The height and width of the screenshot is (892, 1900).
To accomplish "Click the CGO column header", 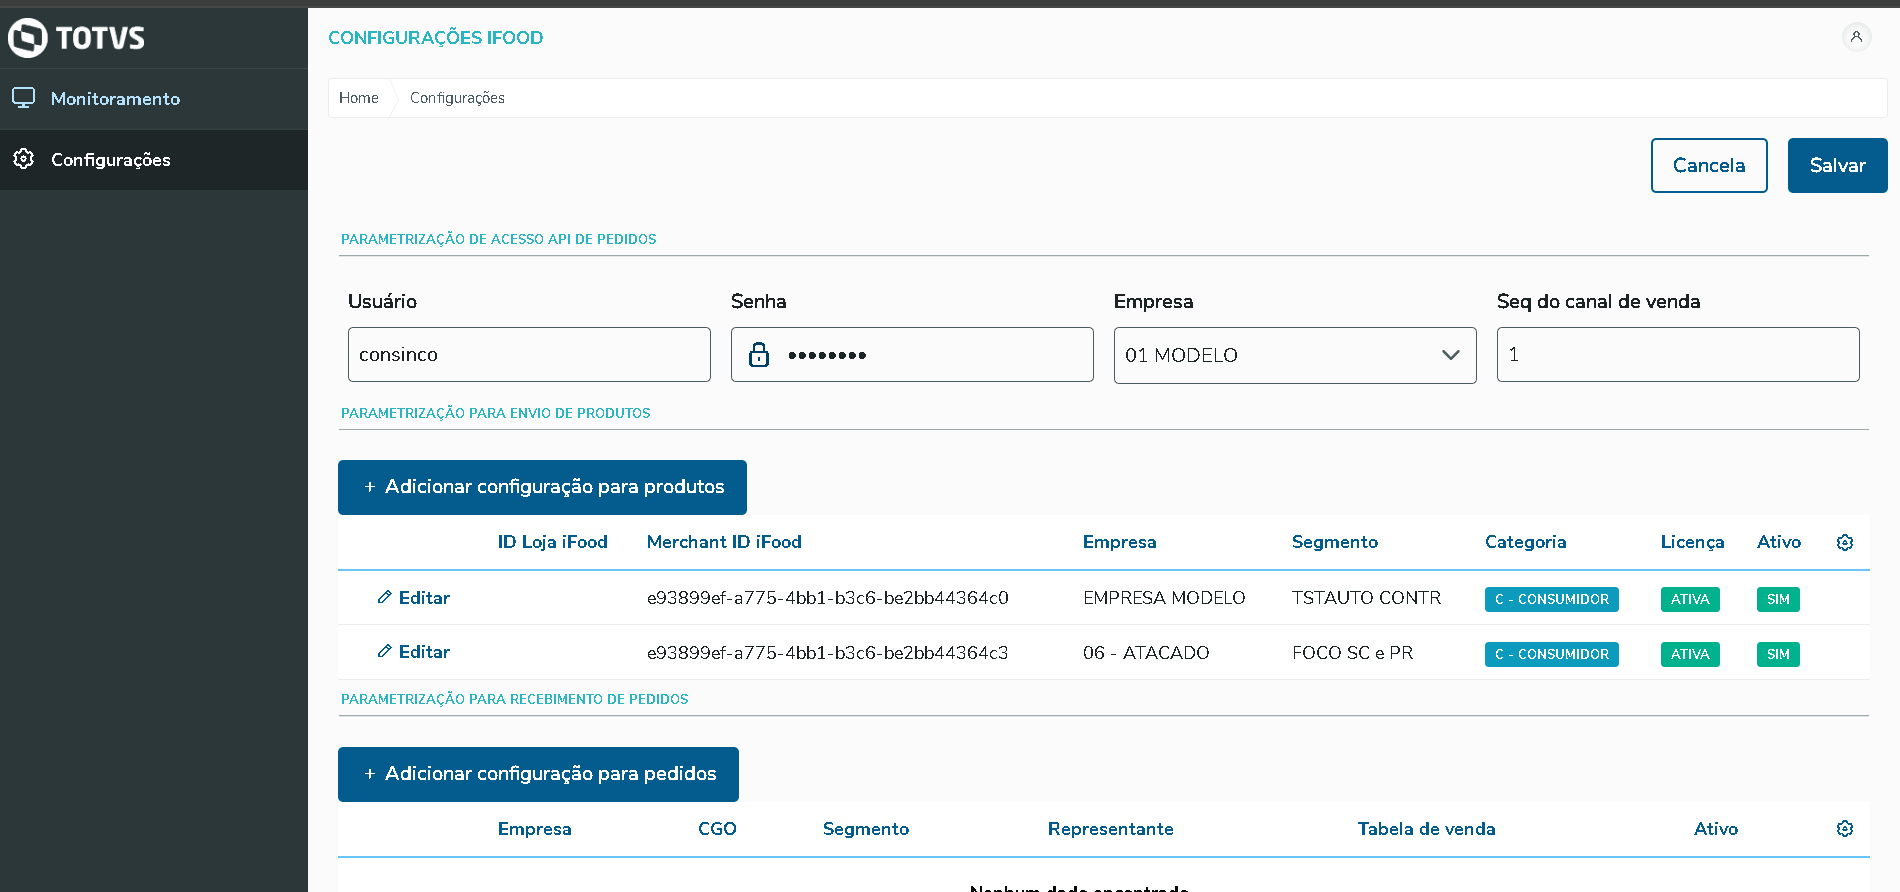I will click(717, 829).
